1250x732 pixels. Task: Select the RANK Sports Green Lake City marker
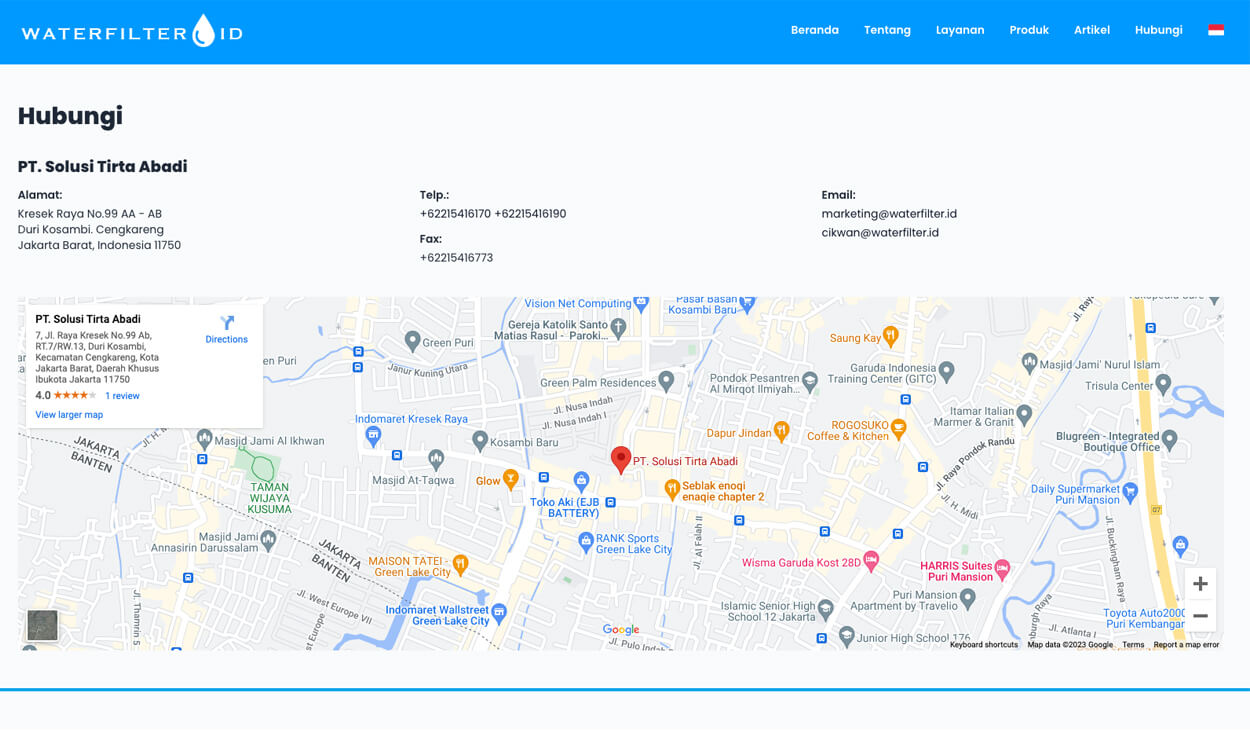586,541
